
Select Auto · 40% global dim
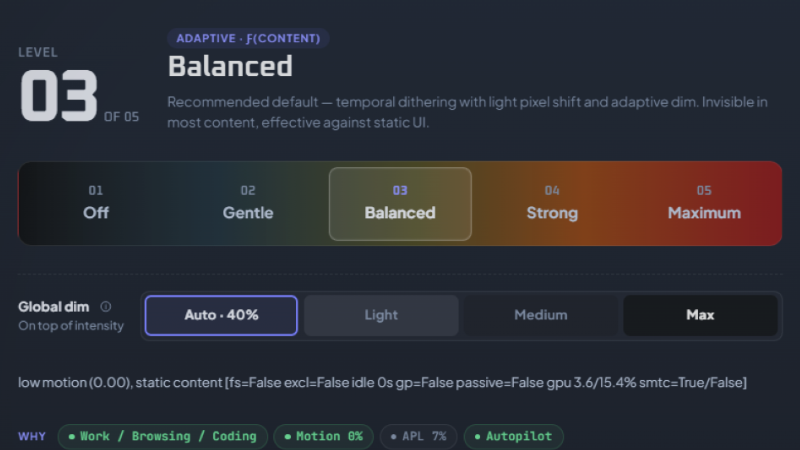(221, 315)
